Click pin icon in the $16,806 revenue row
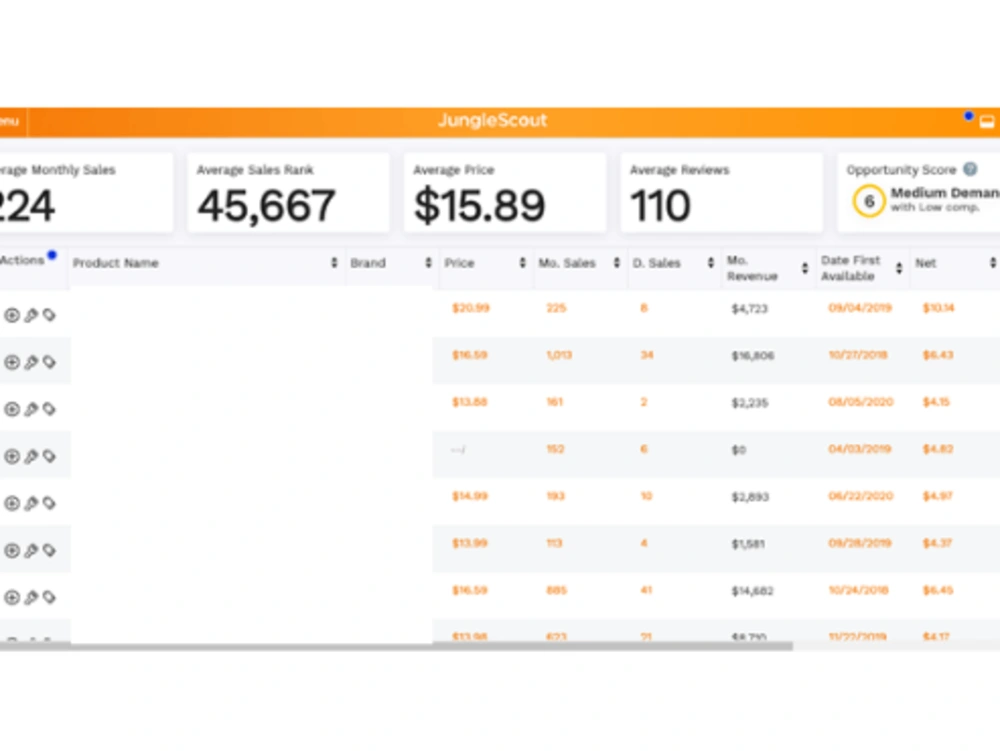 pyautogui.click(x=31, y=362)
